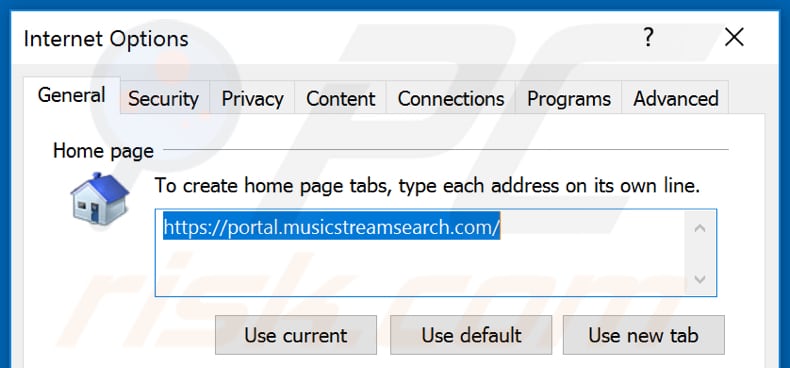This screenshot has height=368, width=790.
Task: Open the Security tab
Action: coord(164,98)
